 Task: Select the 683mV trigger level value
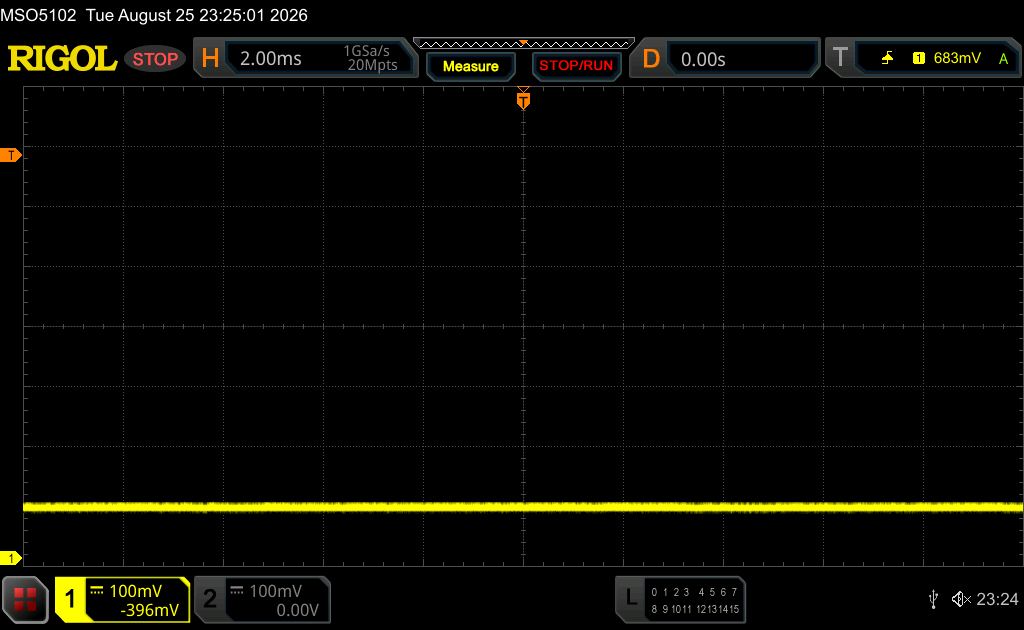coord(957,58)
